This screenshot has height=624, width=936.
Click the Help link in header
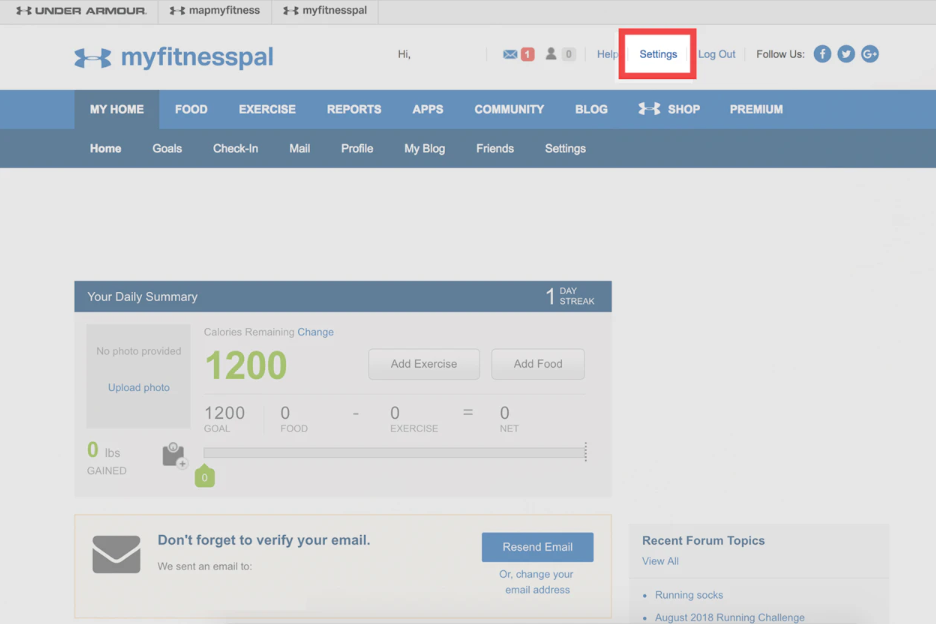pos(607,54)
